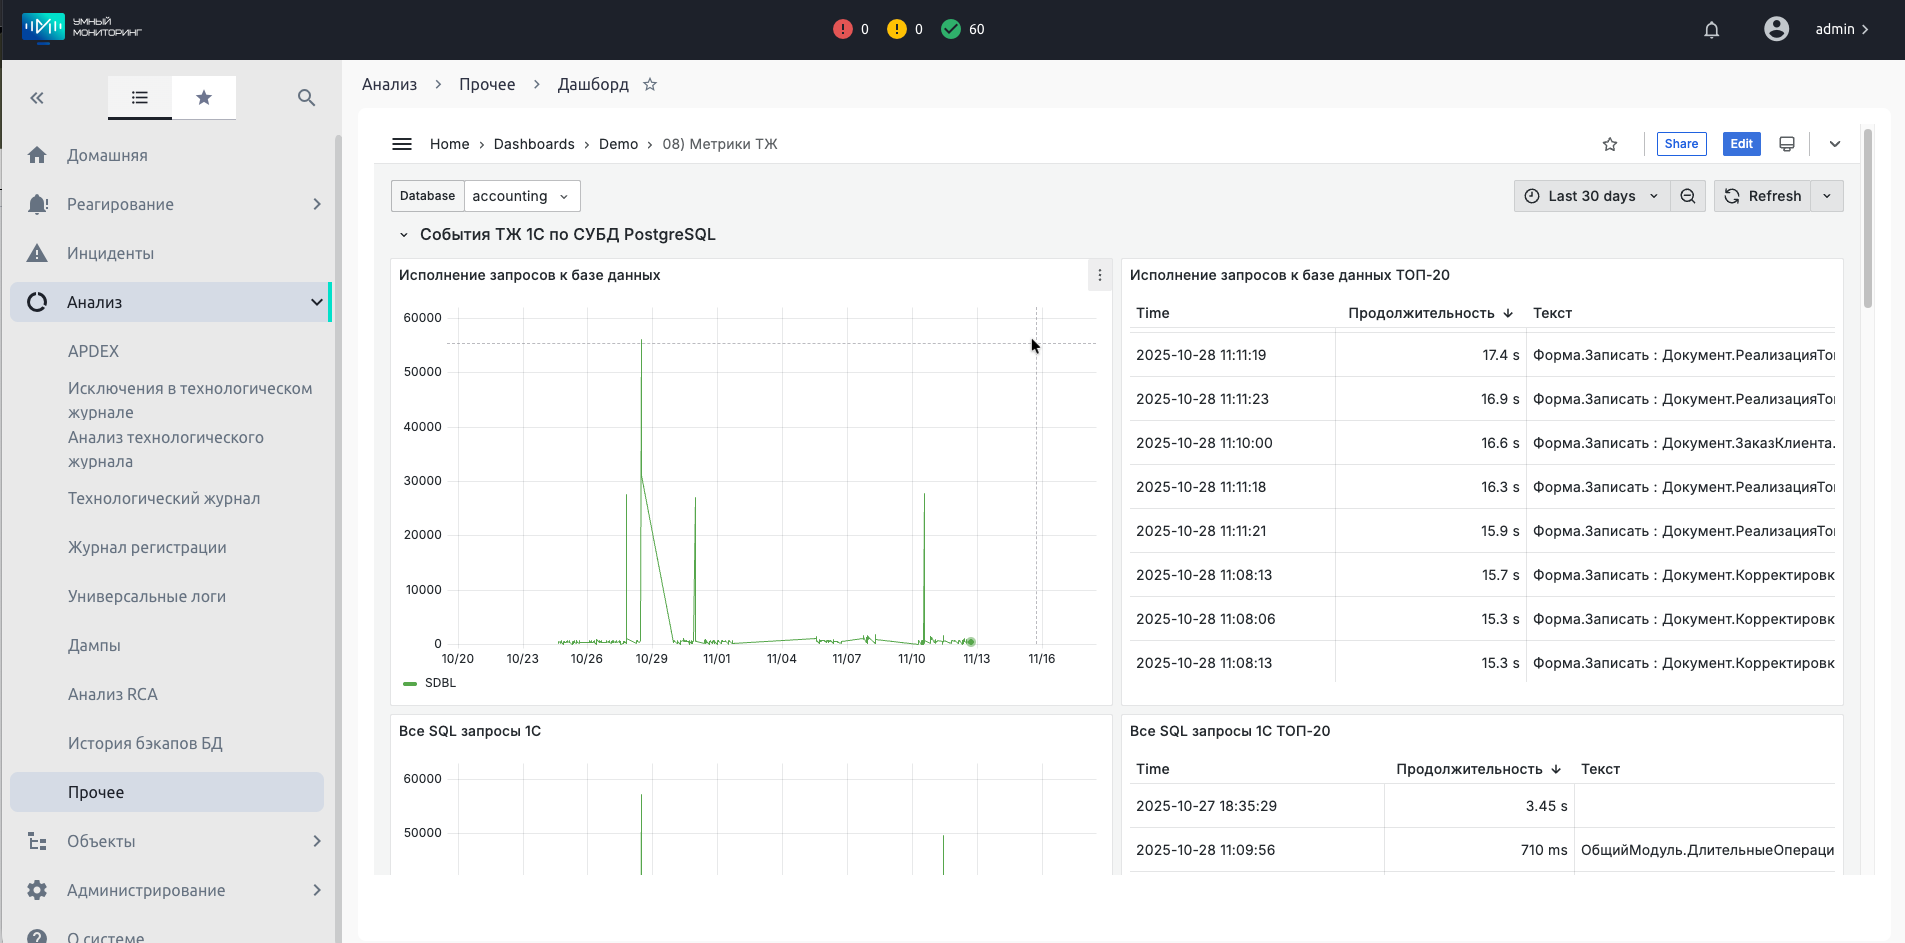
Task: Click the Share button
Action: (x=1680, y=144)
